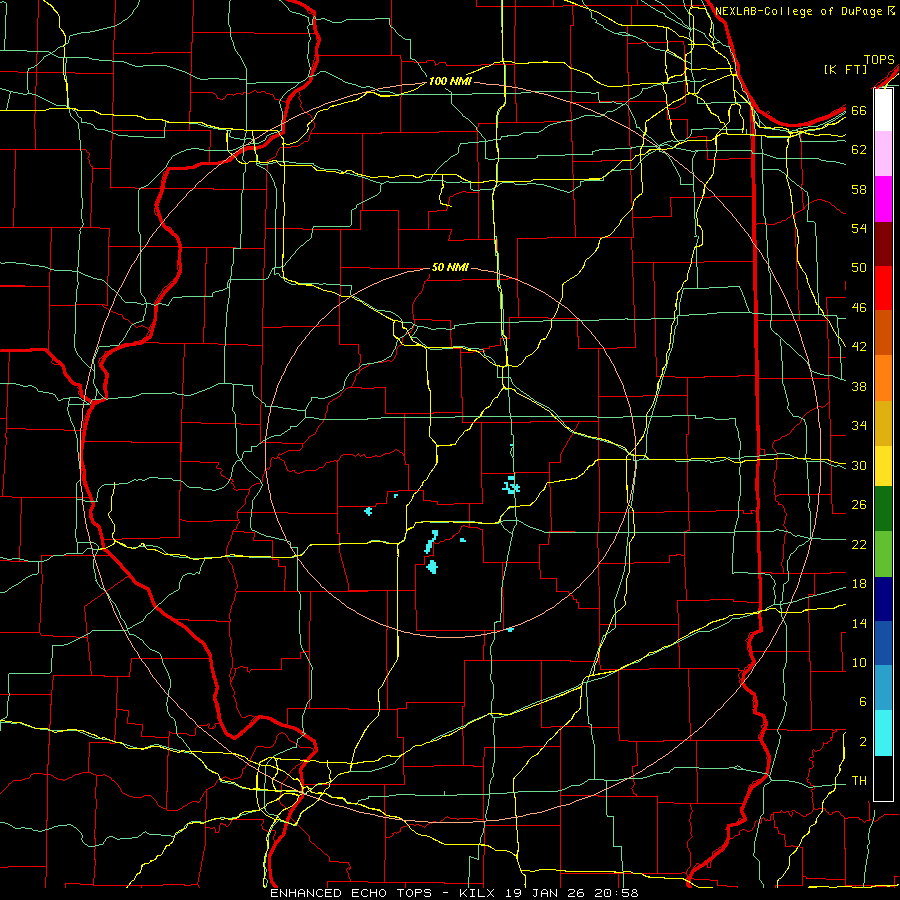900x900 pixels.
Task: Select the 18 legend value
Action: (x=859, y=584)
